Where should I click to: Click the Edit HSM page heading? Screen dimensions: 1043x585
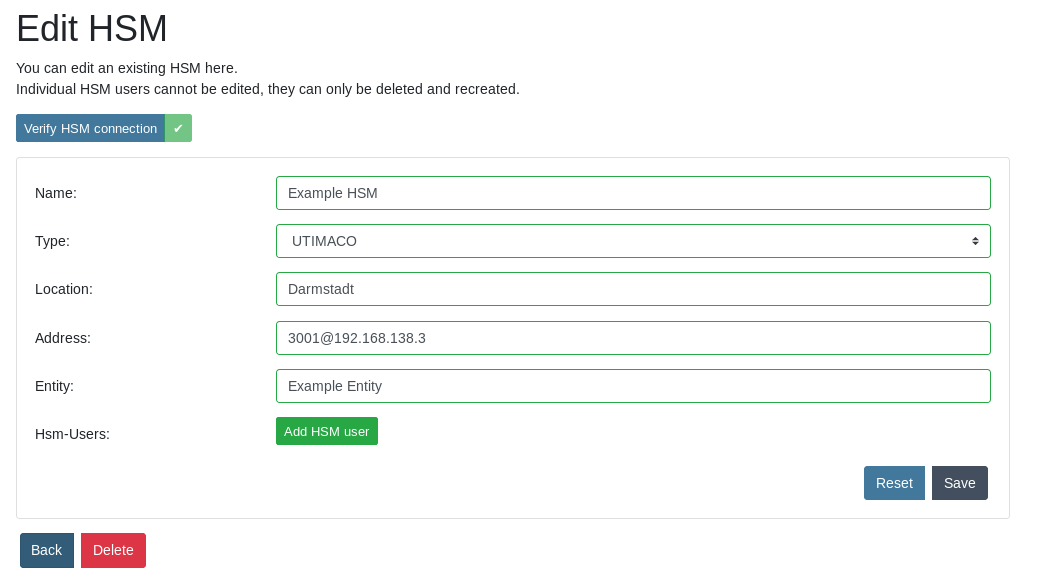(92, 29)
